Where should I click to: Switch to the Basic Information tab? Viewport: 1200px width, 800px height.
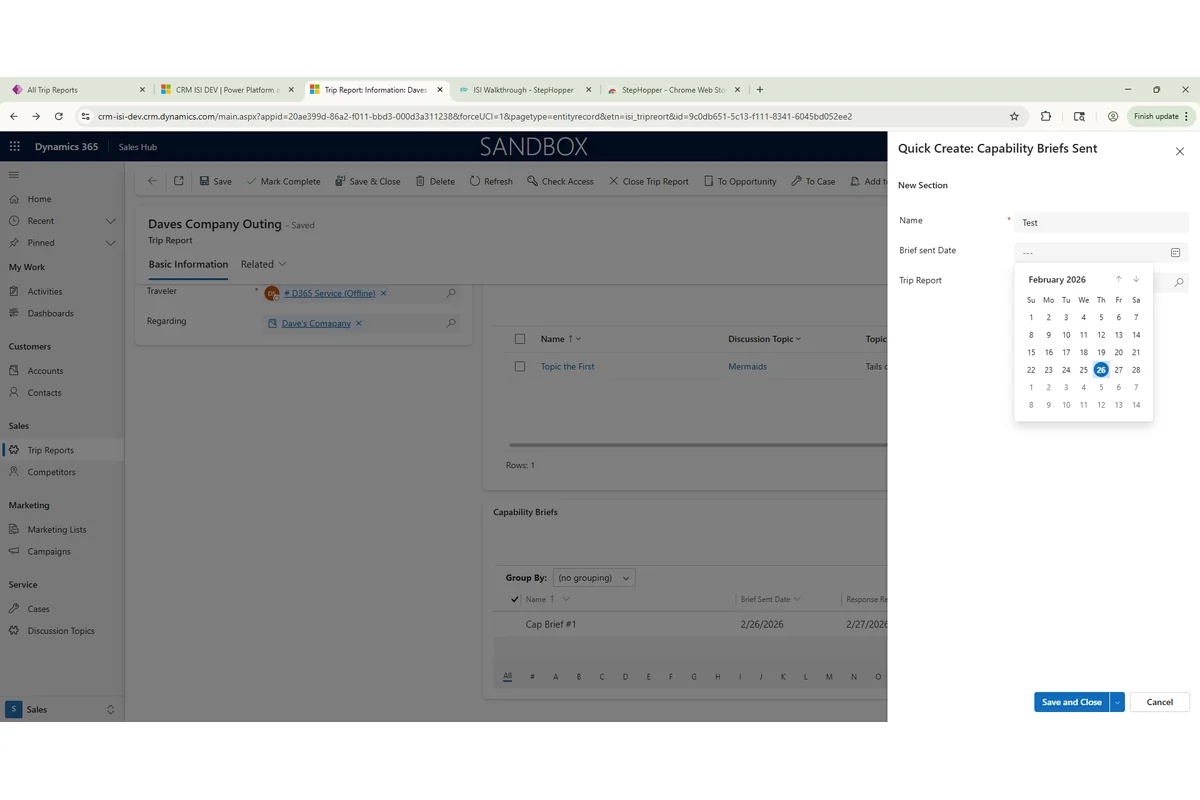point(187,264)
